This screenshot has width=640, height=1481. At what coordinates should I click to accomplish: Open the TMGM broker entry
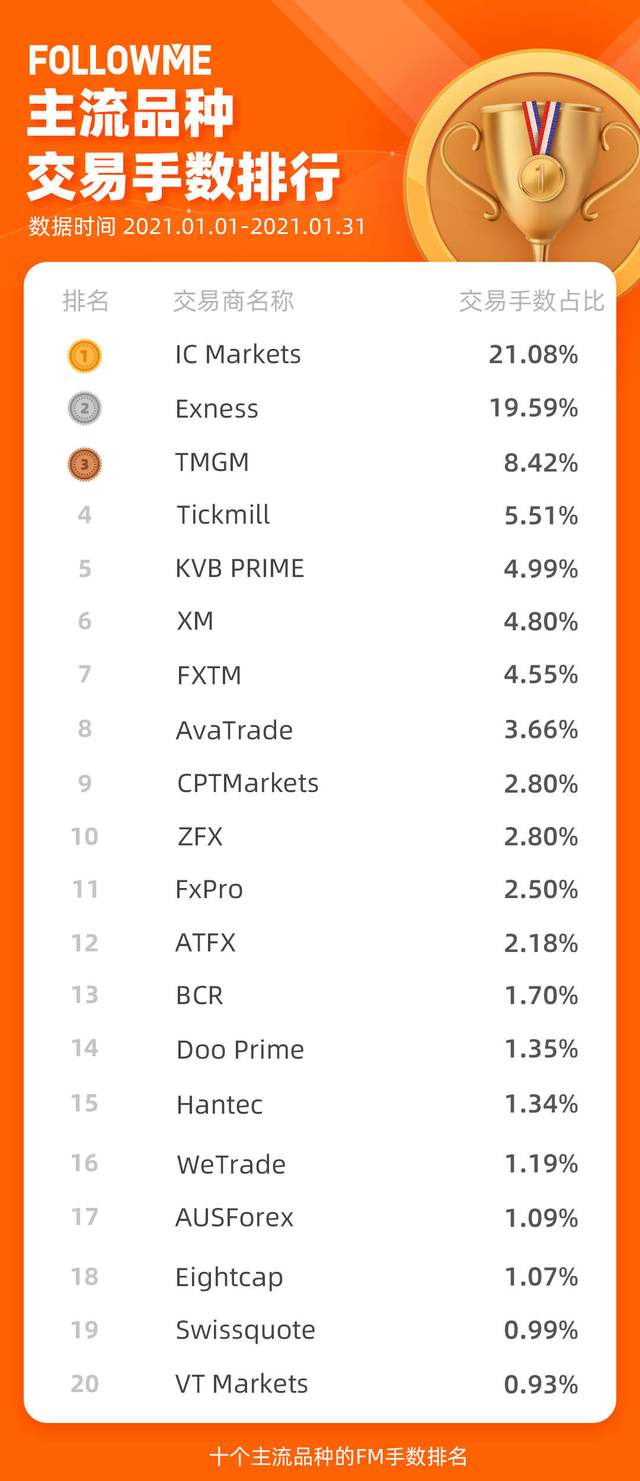212,463
